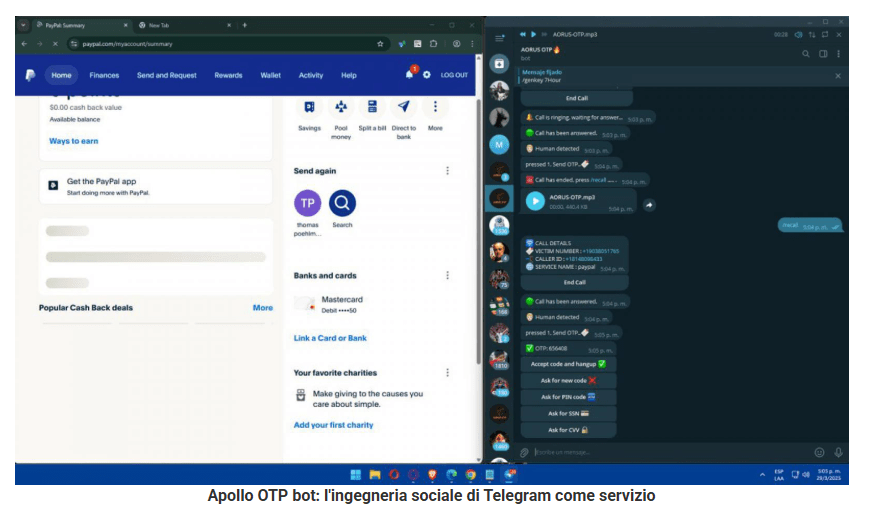884x512 pixels.
Task: Toggle playback order in the audio player
Action: (812, 34)
